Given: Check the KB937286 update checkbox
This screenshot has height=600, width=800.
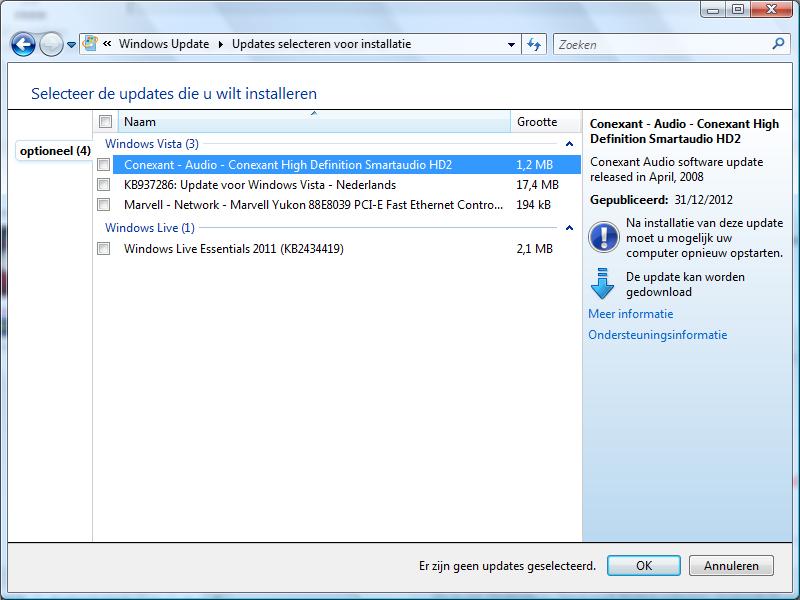Looking at the screenshot, I should pos(104,184).
